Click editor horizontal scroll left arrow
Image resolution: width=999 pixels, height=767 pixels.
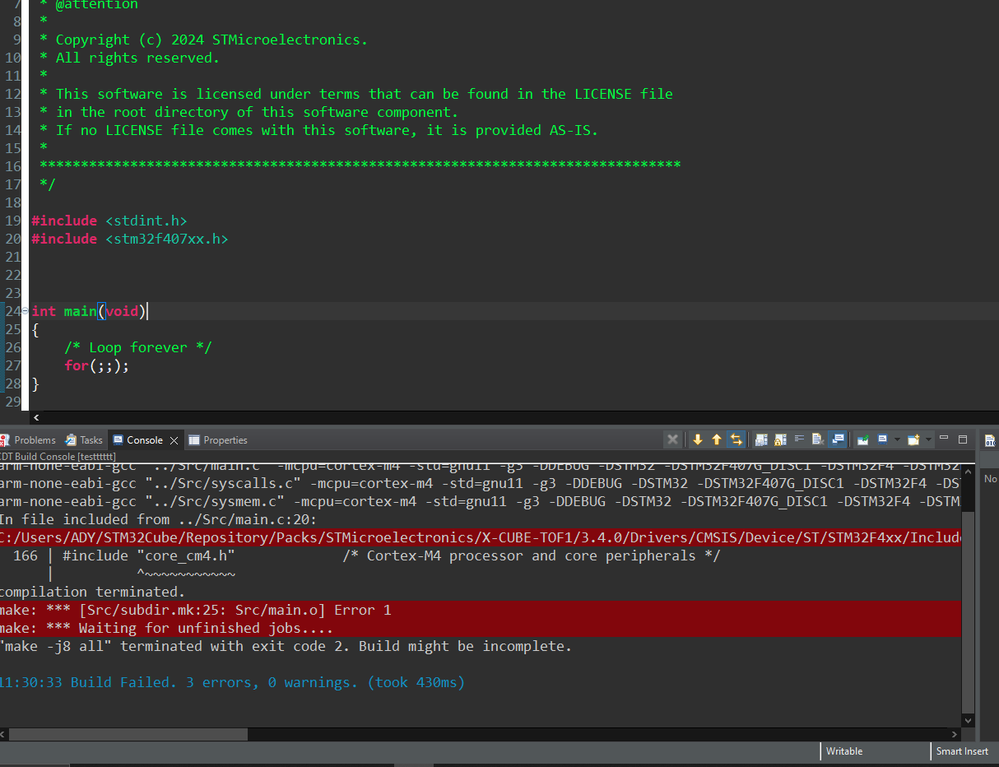[36, 418]
